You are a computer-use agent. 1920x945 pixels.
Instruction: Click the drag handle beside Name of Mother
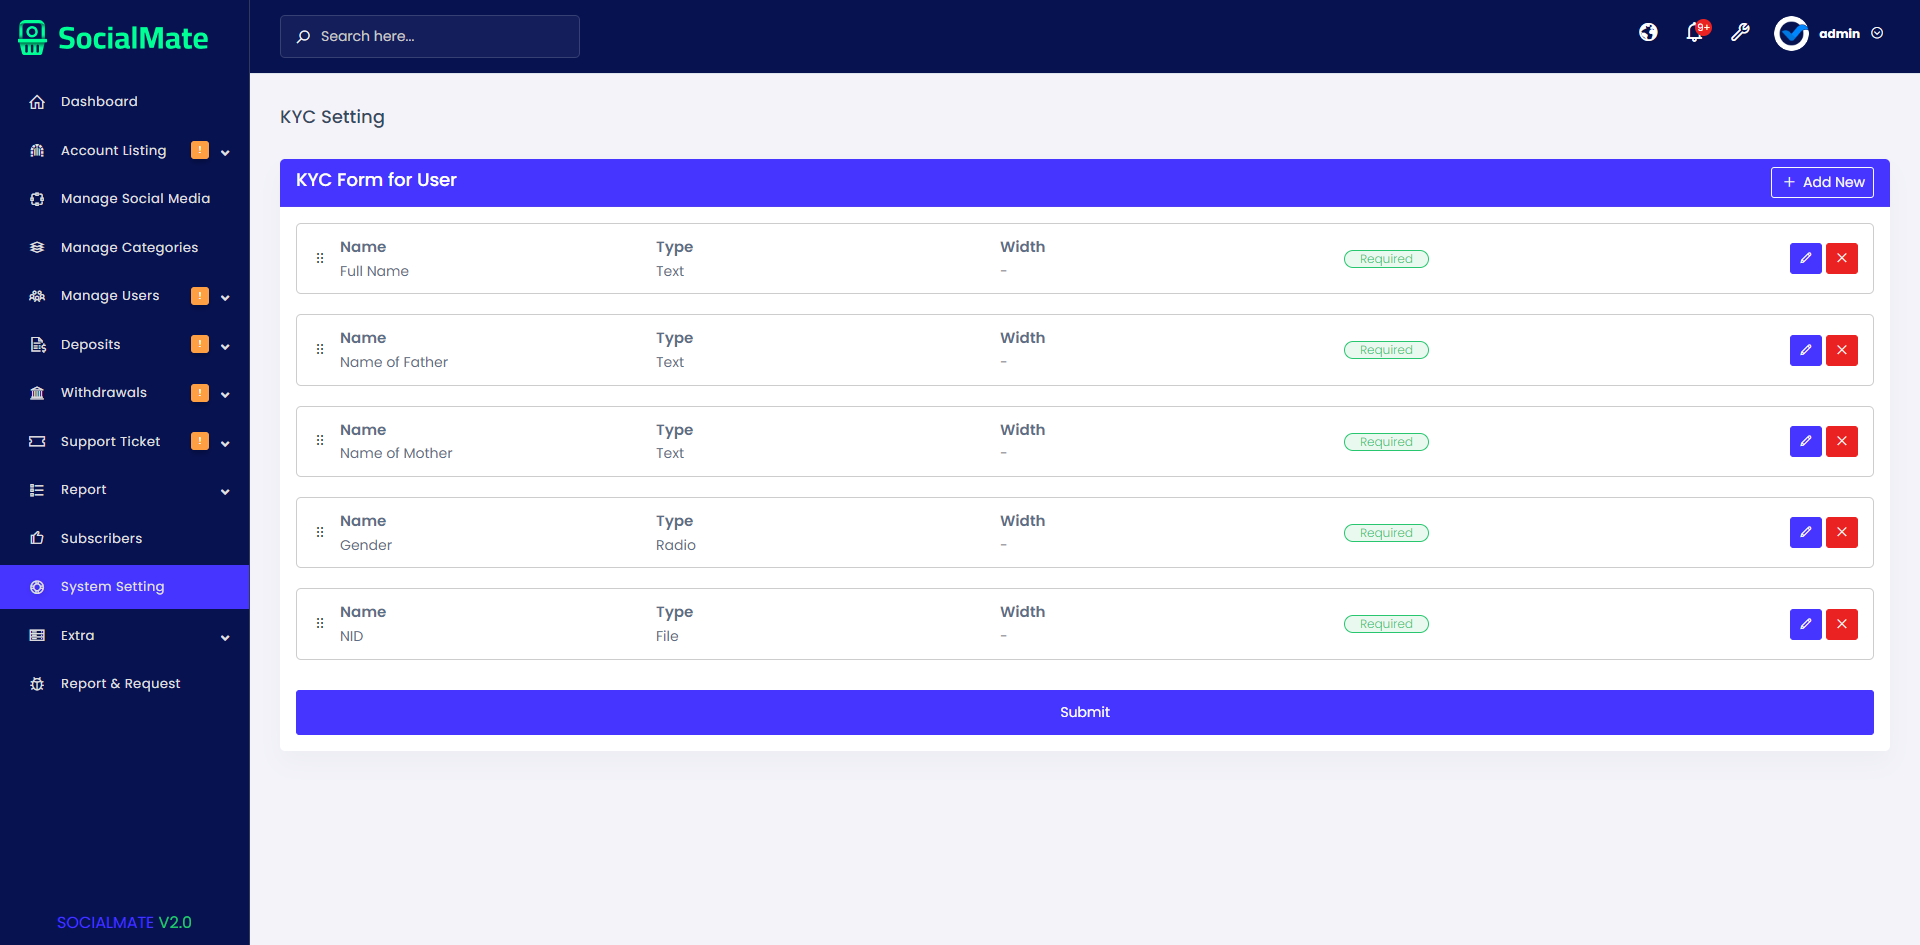coord(320,441)
